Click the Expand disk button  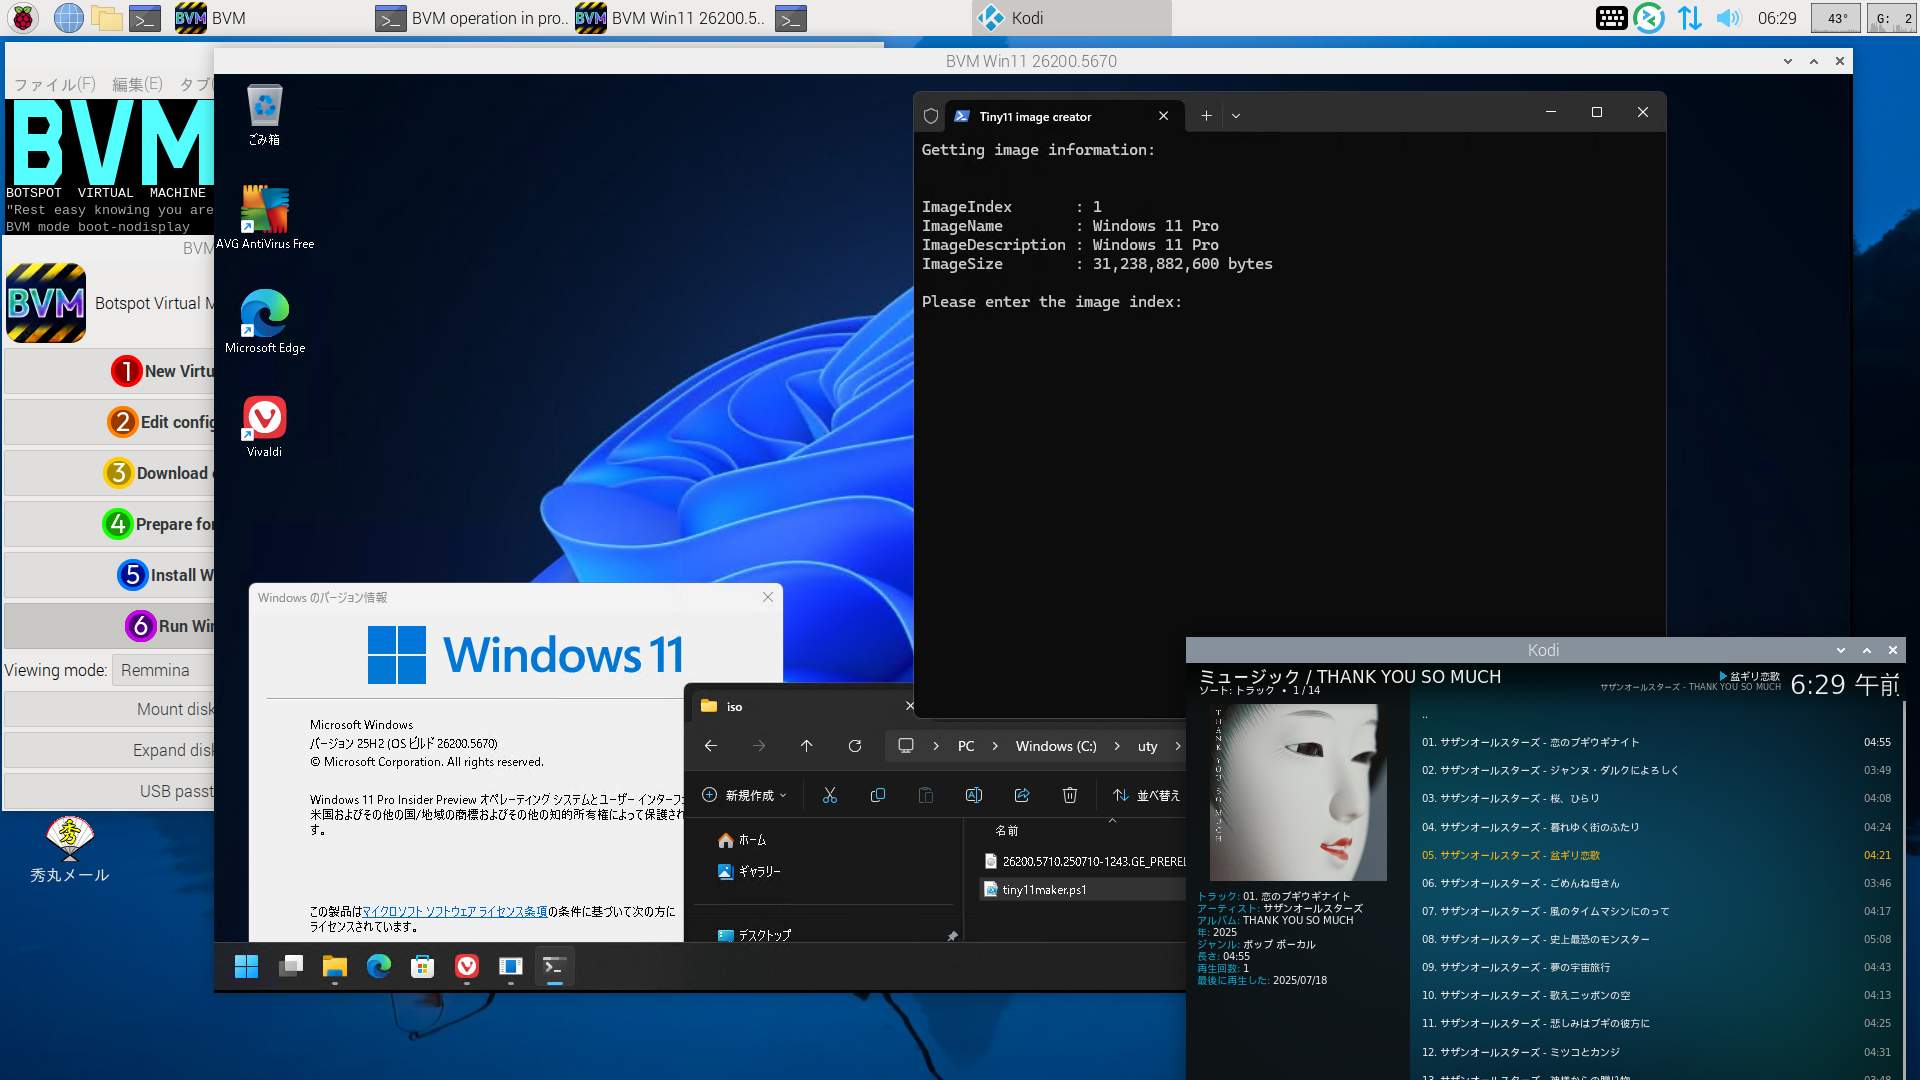[109, 750]
